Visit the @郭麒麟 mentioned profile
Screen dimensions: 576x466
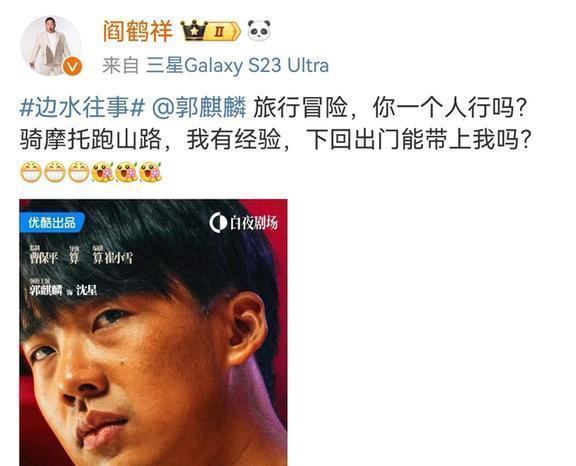click(199, 108)
